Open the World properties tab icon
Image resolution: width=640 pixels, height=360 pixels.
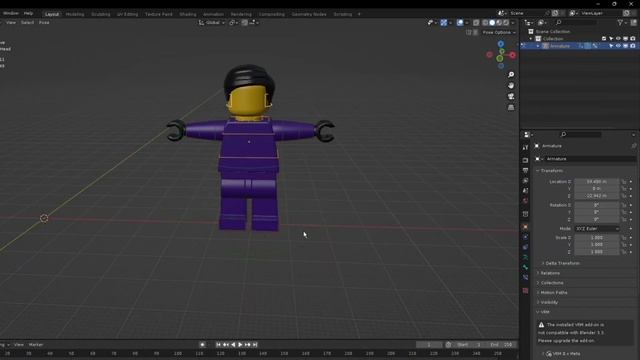click(x=525, y=201)
